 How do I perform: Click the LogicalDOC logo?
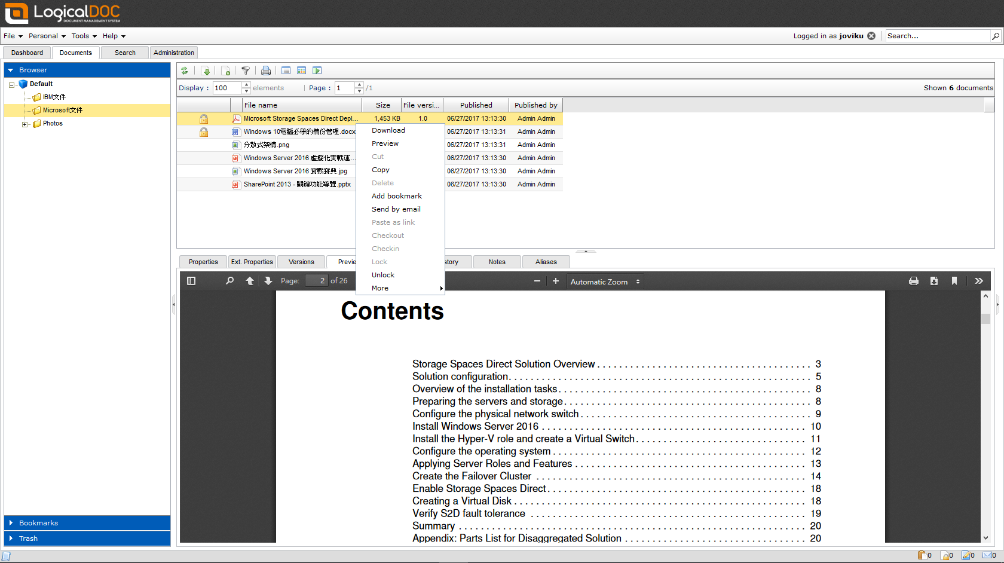(x=62, y=13)
